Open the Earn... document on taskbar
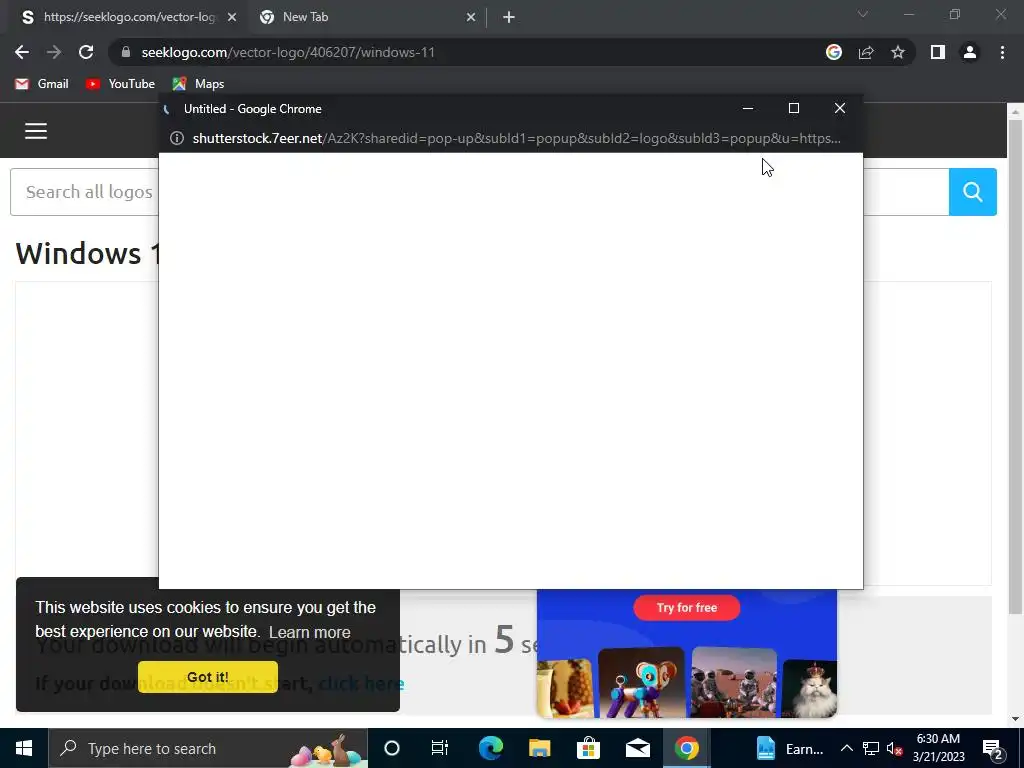The width and height of the screenshot is (1024, 768). 790,748
